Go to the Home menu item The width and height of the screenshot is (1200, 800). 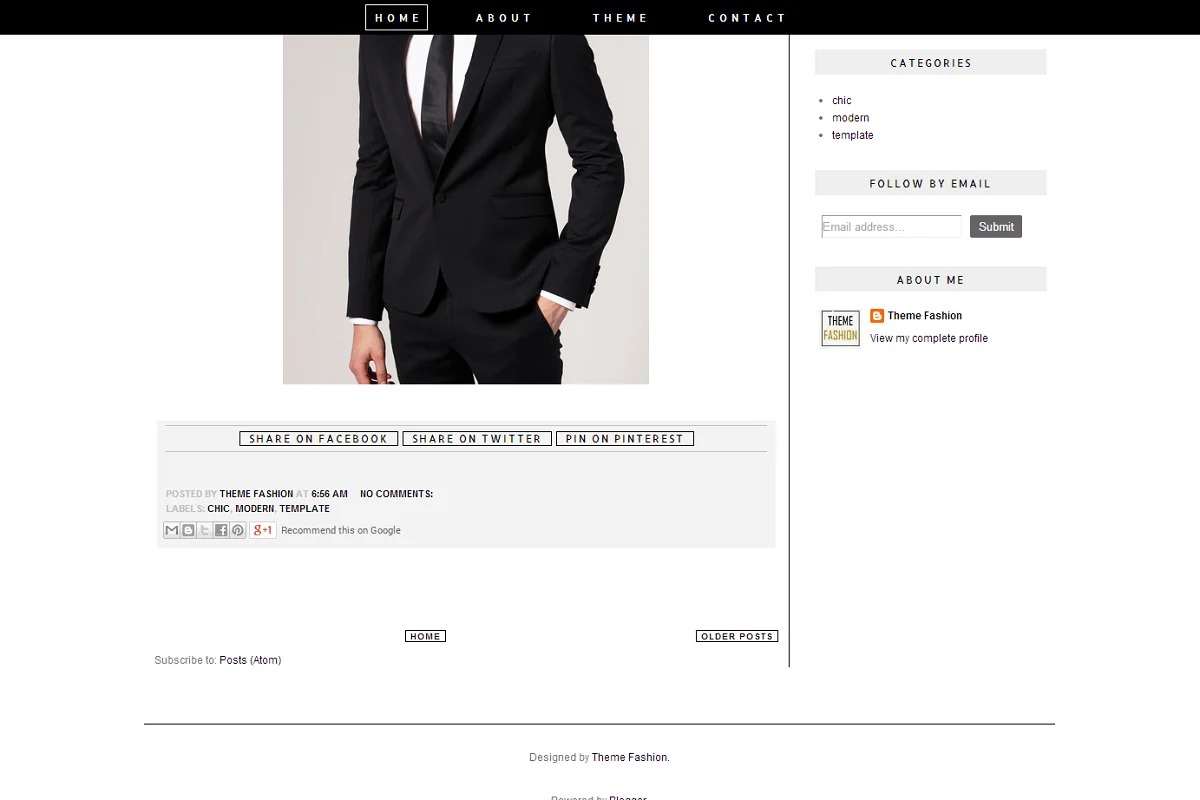pos(397,18)
